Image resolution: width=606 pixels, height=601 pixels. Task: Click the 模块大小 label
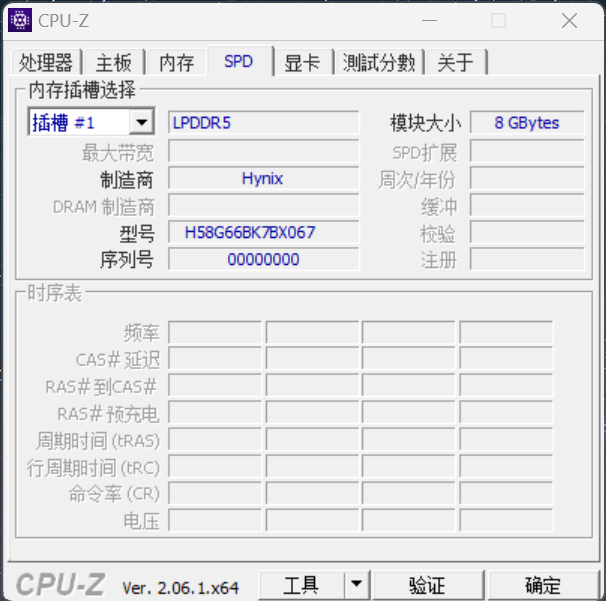(426, 123)
